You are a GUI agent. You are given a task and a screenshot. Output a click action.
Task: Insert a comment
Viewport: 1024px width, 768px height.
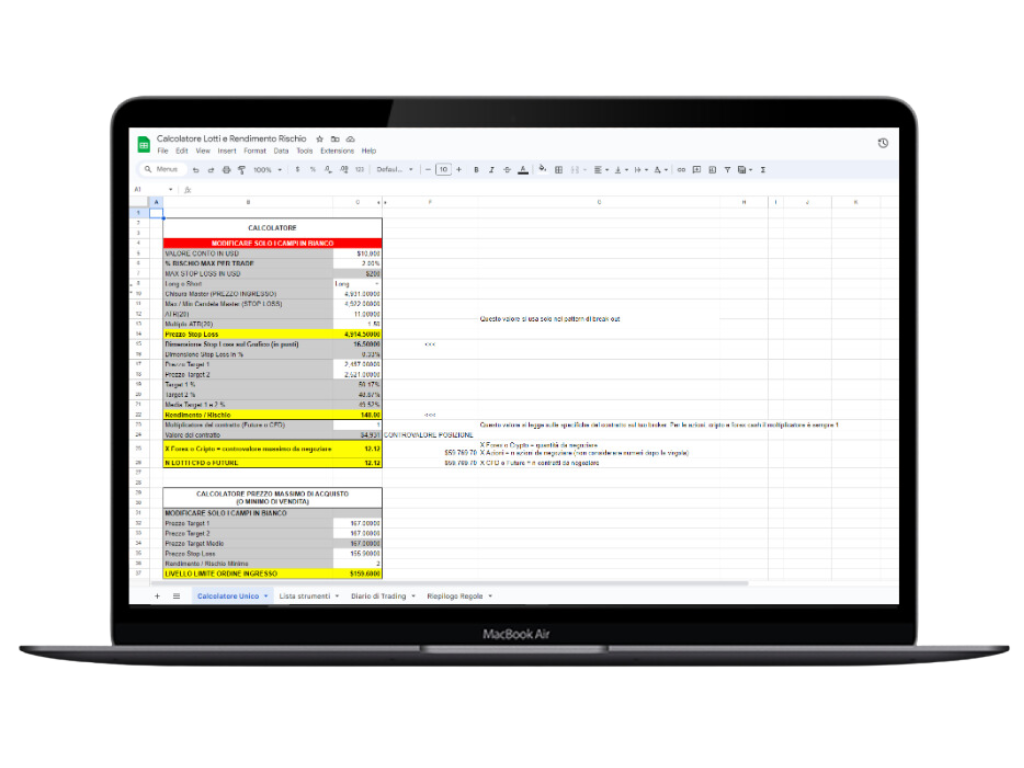tap(697, 170)
